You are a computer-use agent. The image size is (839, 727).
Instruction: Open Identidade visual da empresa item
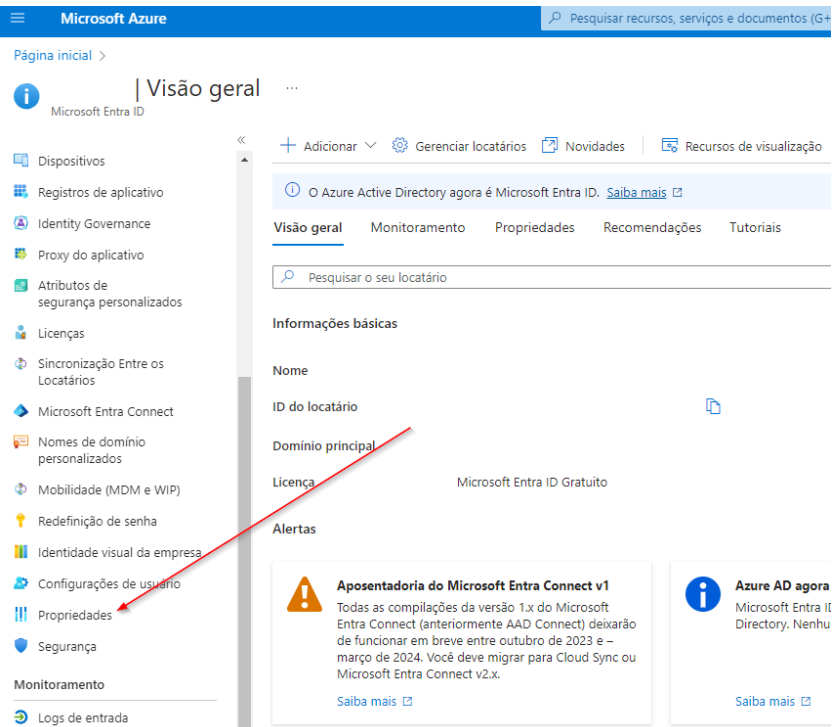[120, 553]
